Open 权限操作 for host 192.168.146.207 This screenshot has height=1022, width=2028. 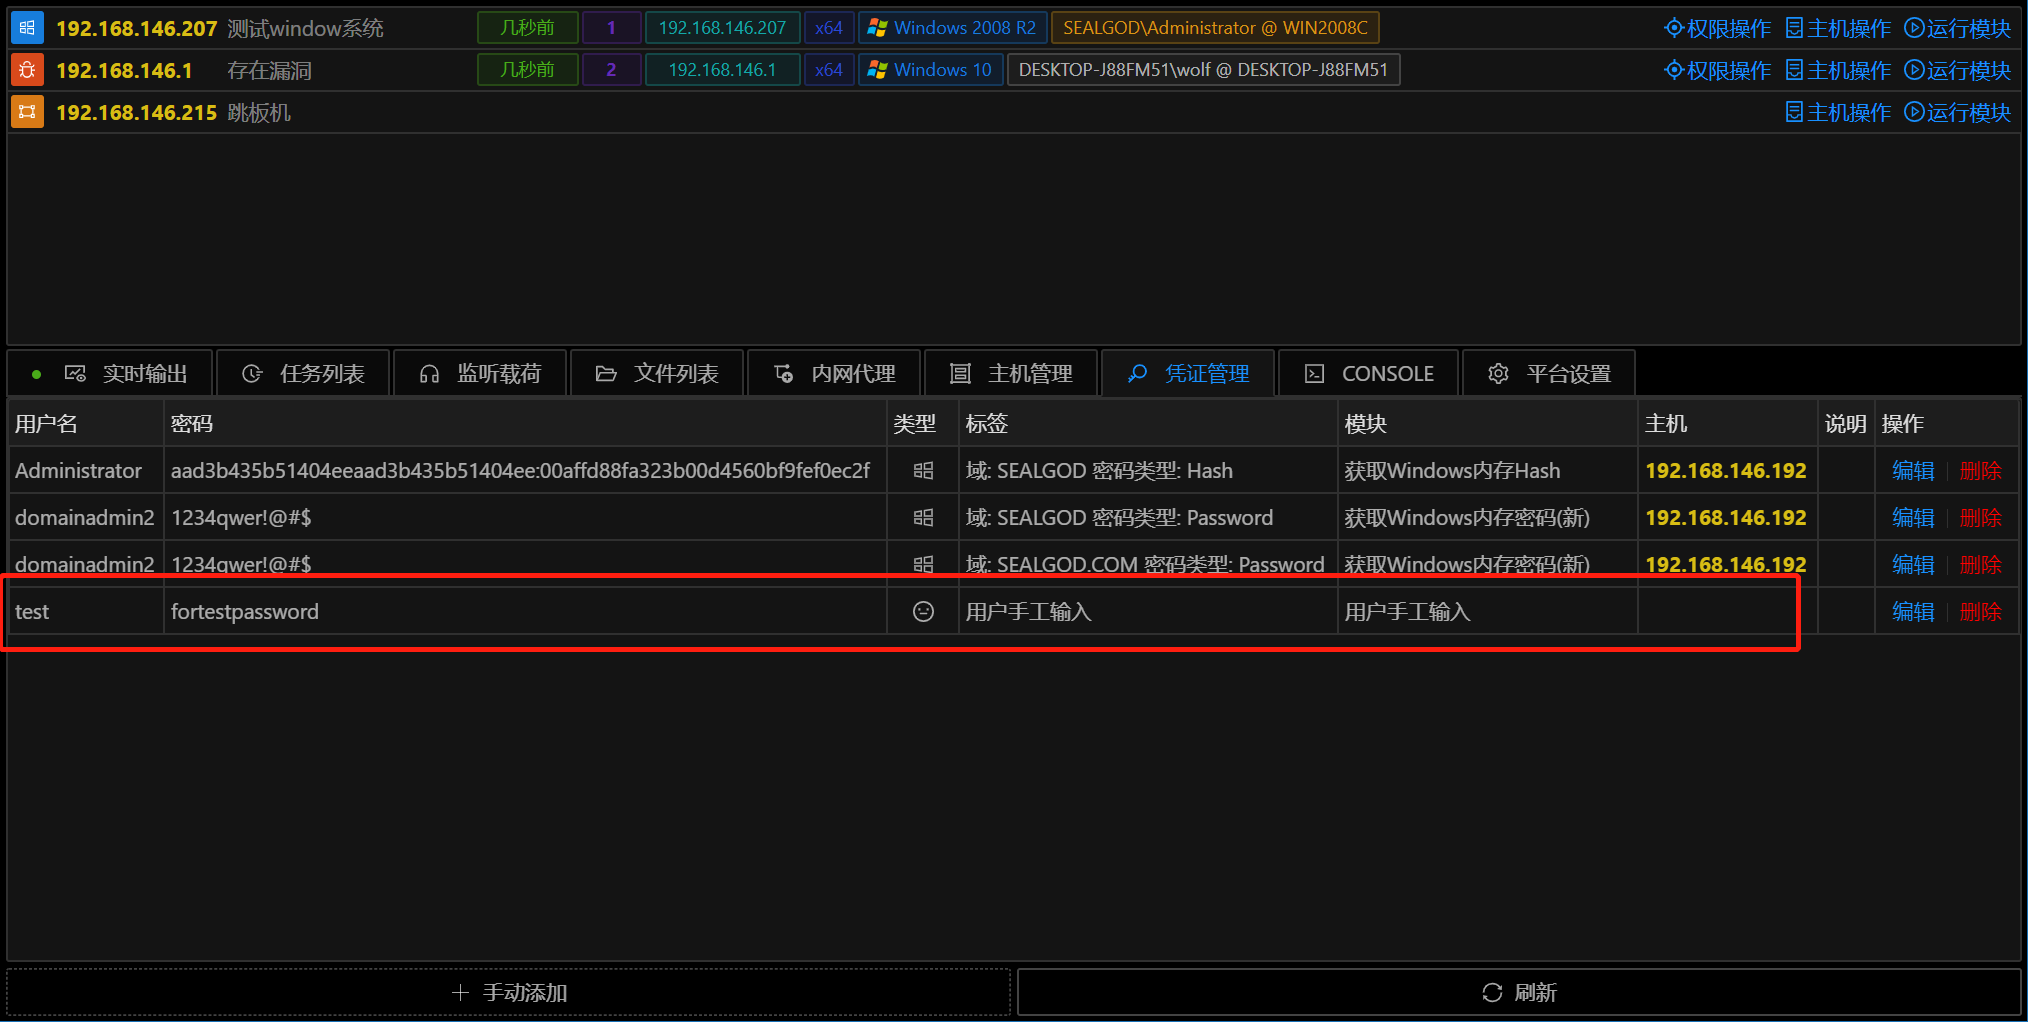pos(1718,28)
